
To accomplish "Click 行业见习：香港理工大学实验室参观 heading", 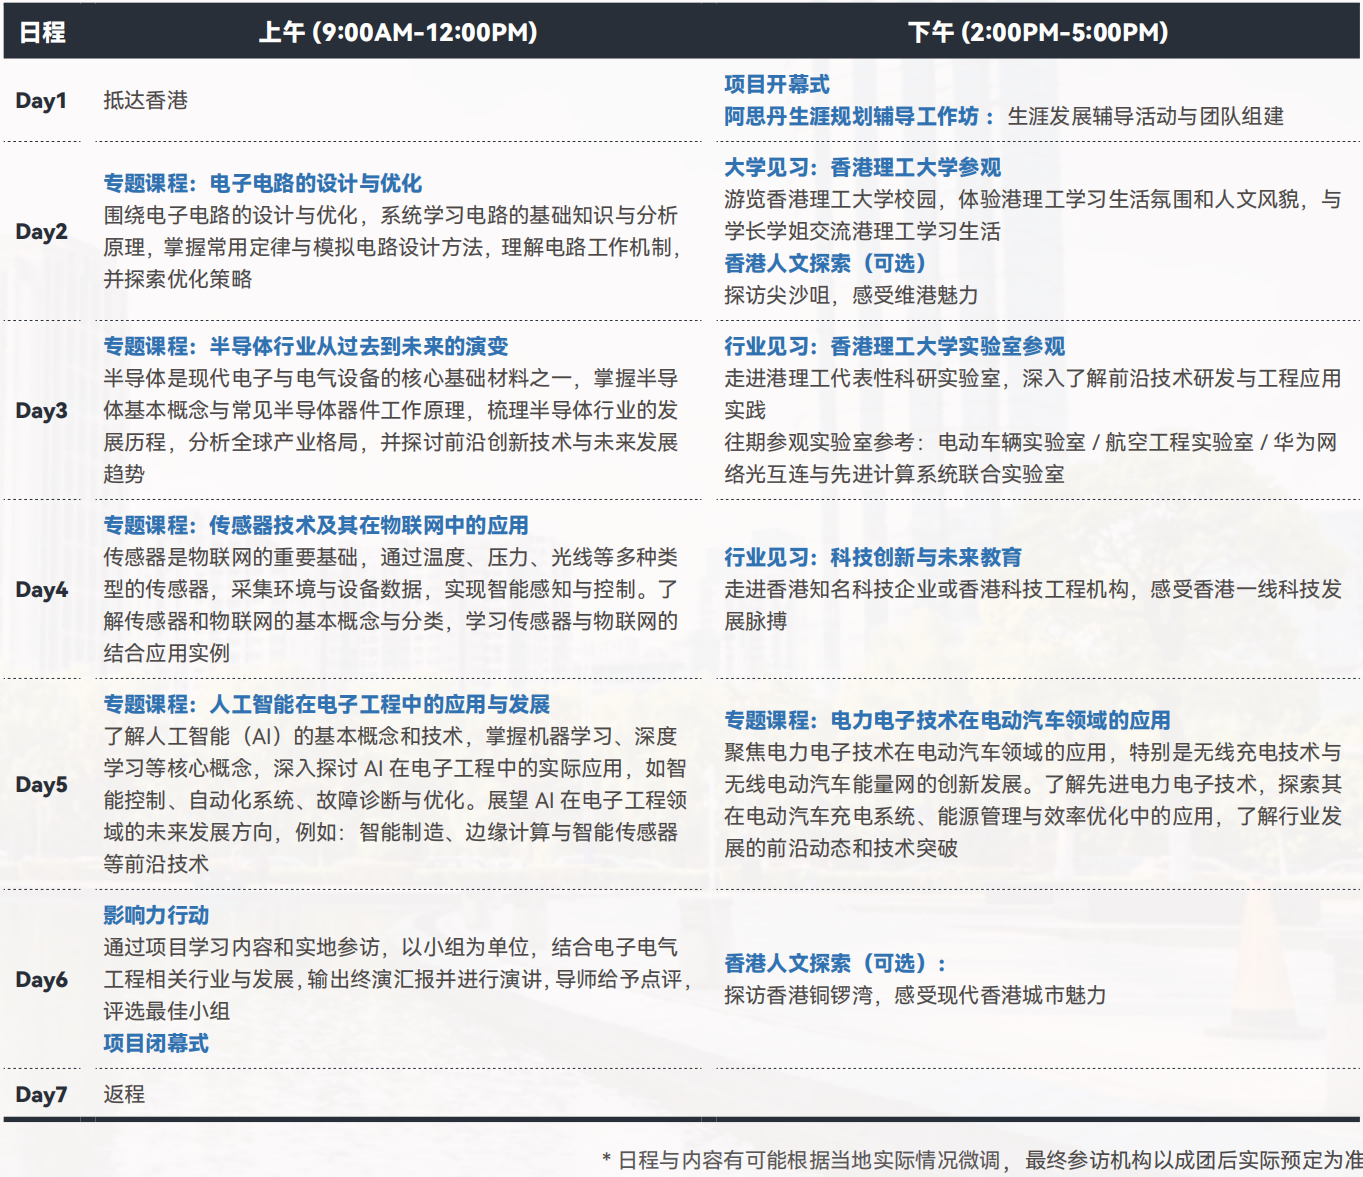I will [x=895, y=347].
